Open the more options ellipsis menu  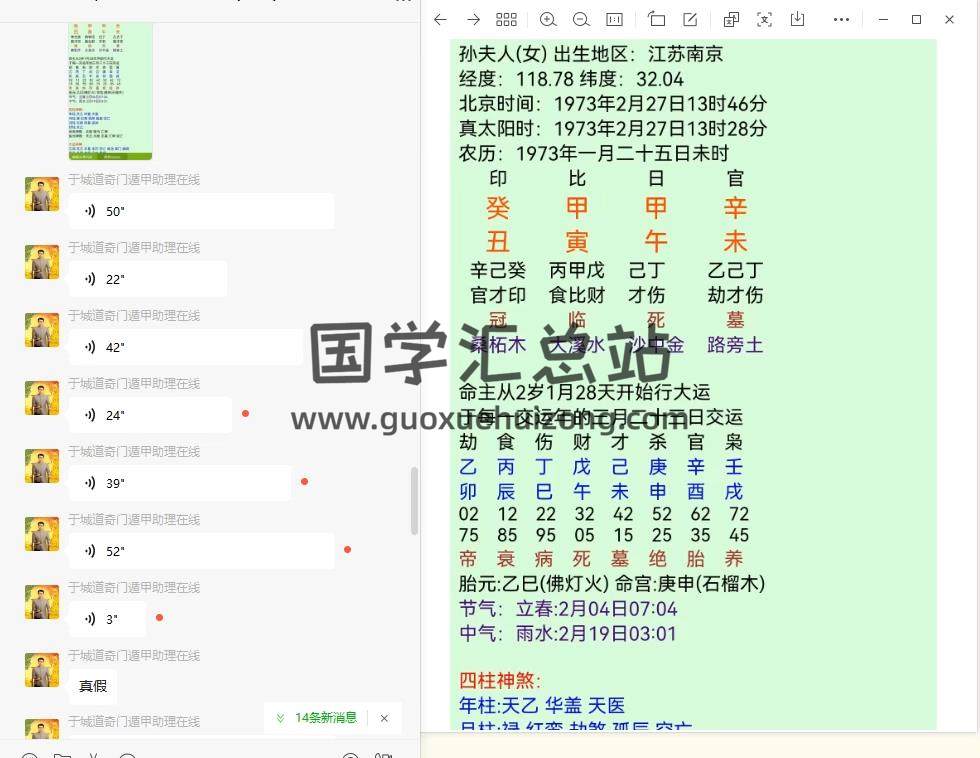pos(841,20)
